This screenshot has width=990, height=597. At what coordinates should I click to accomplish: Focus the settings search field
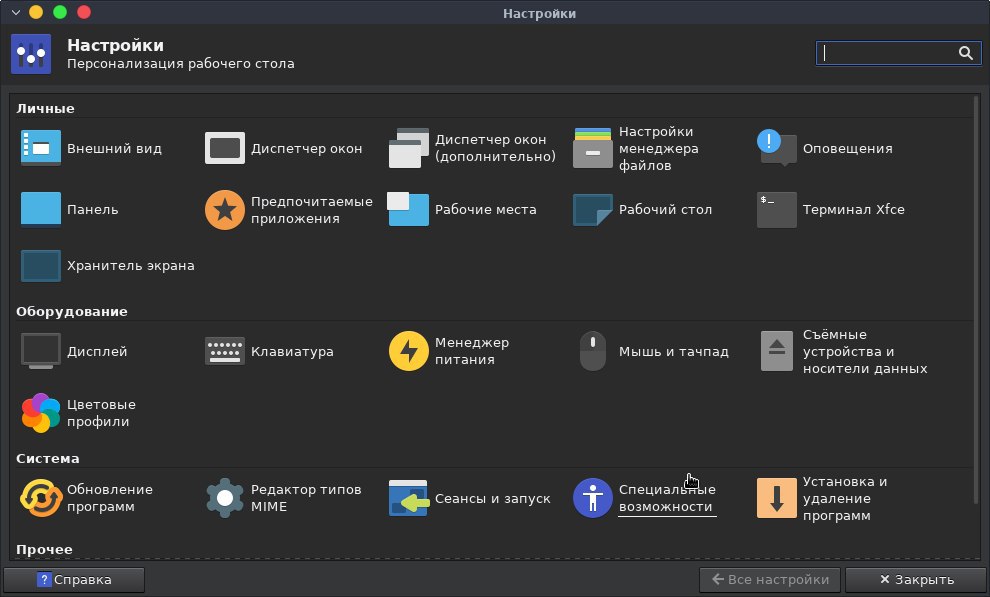click(x=898, y=53)
